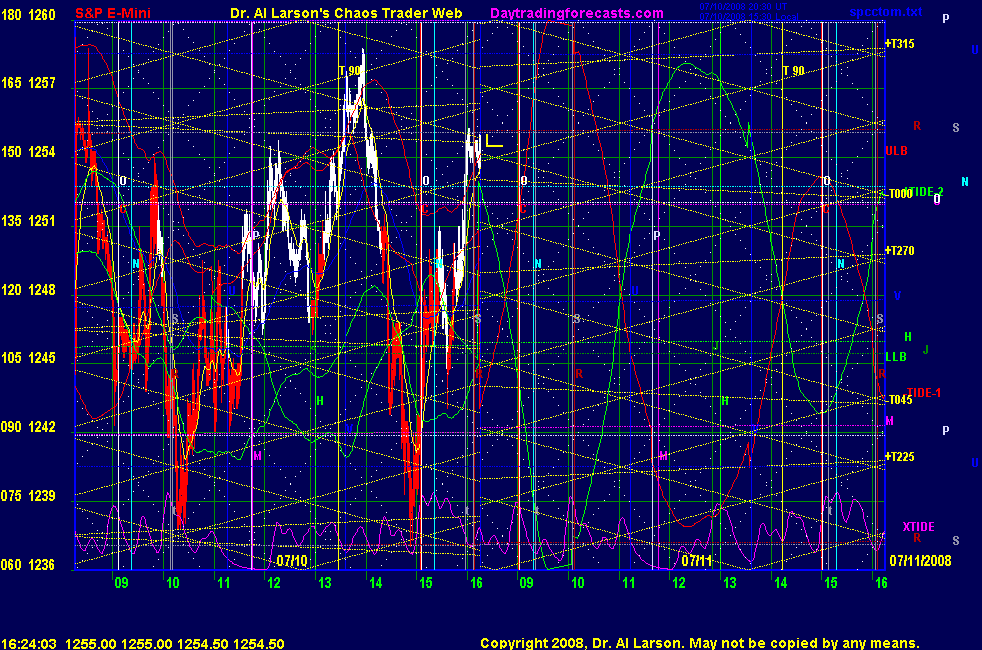
Task: Select the 180 1260 price axis label
Action: pyautogui.click(x=28, y=14)
